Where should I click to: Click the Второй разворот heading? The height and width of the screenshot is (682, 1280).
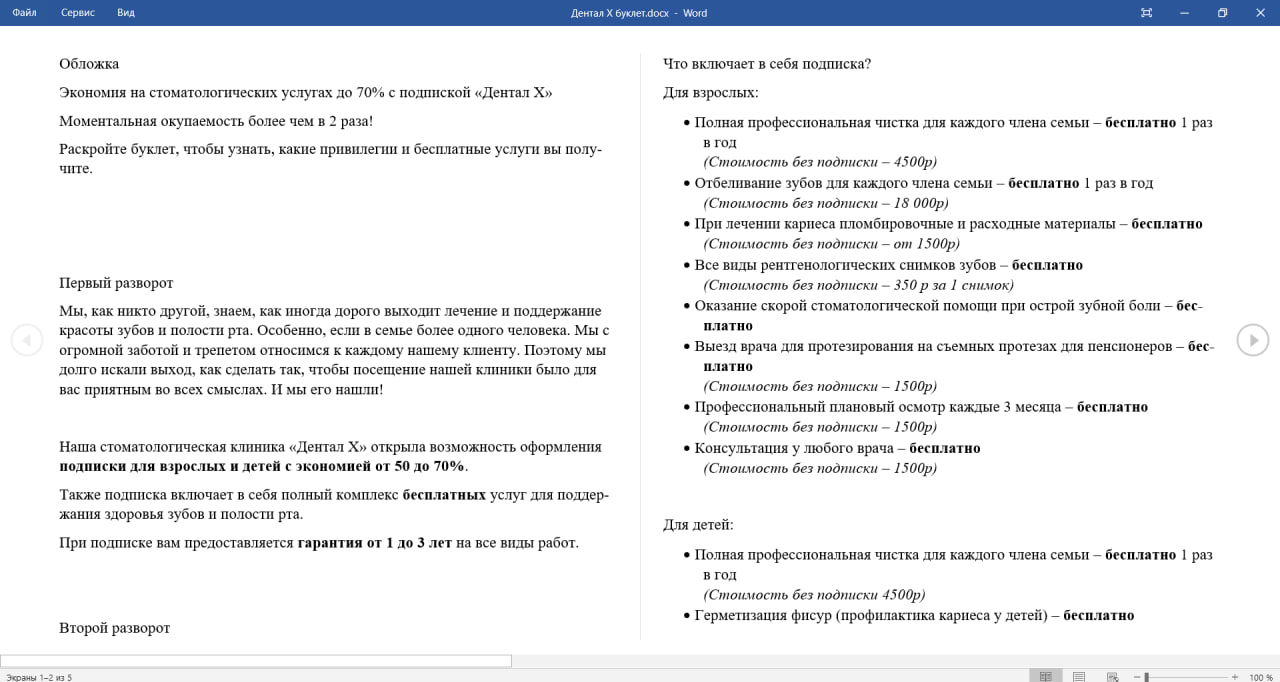(115, 628)
